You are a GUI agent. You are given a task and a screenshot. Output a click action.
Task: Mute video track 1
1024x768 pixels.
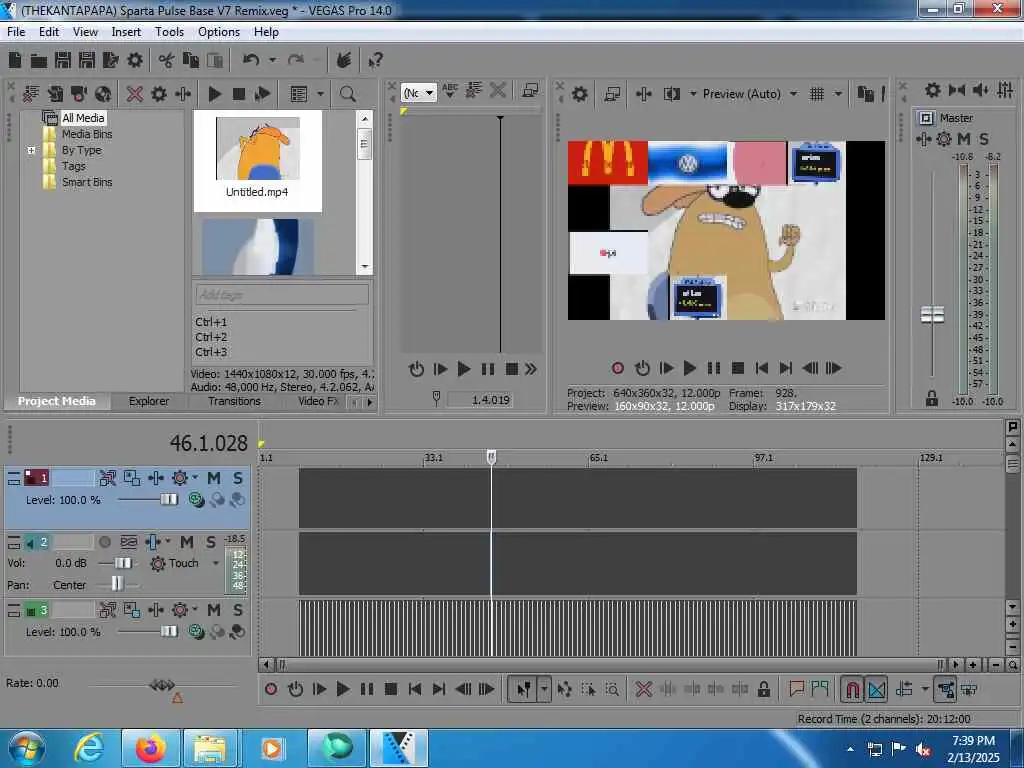(x=214, y=478)
